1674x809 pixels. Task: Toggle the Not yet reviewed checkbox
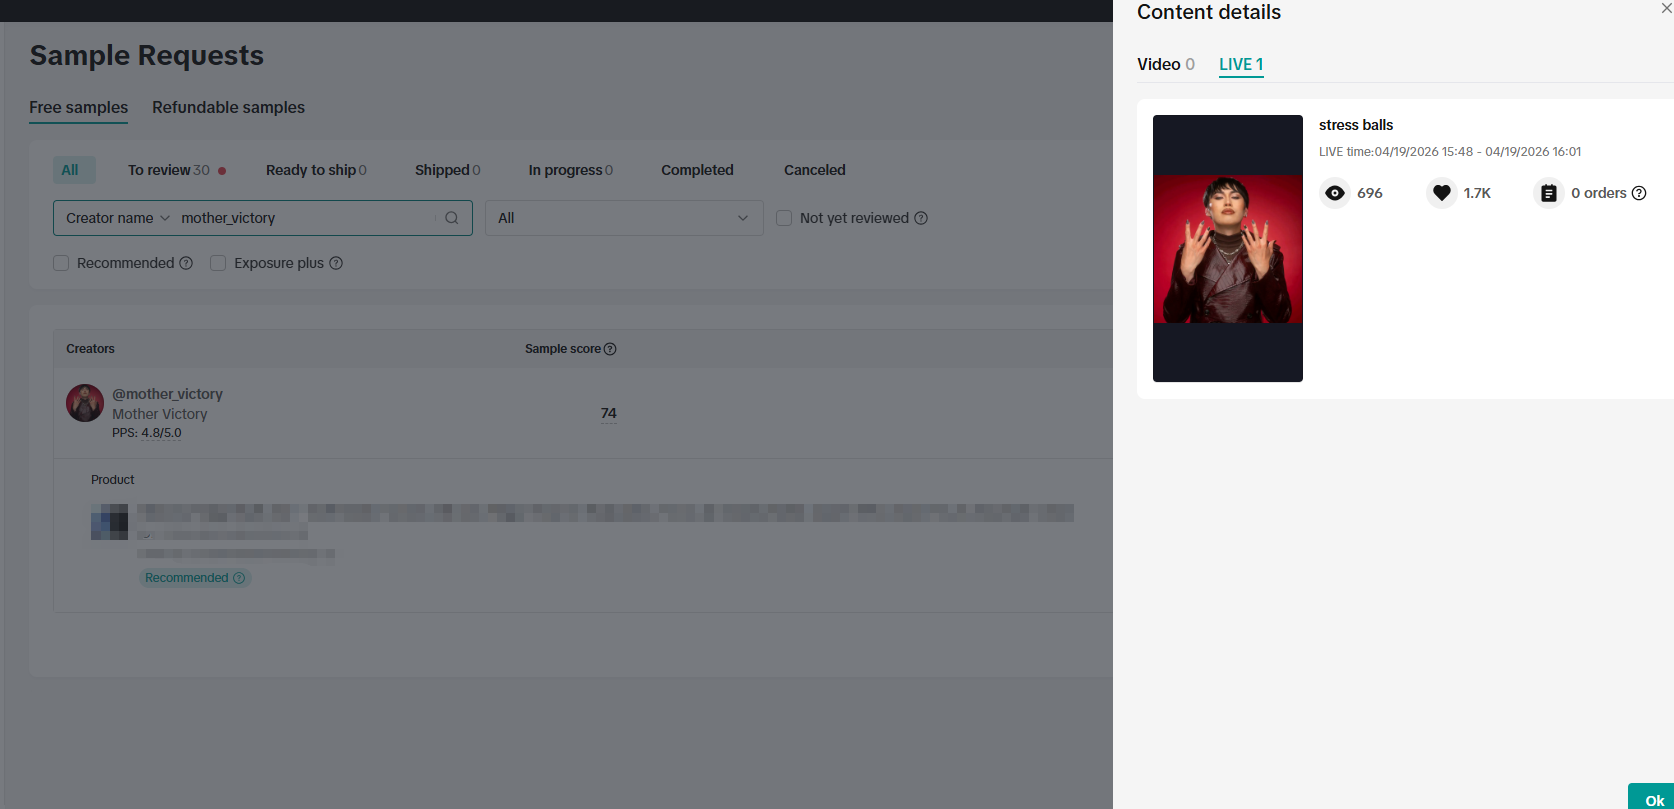click(x=784, y=218)
